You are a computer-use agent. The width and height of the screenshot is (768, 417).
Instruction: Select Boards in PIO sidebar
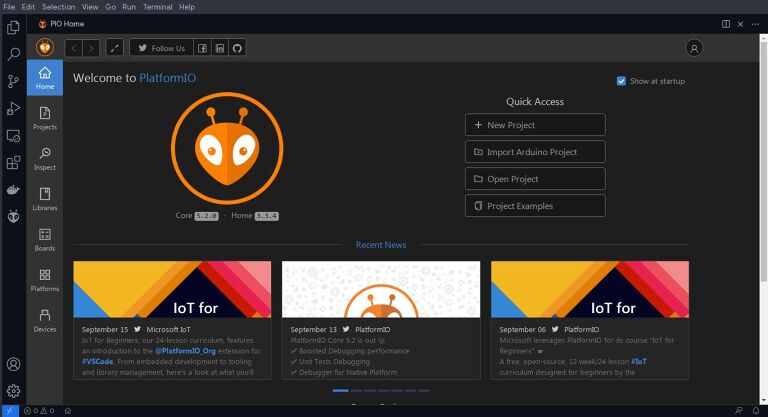[x=45, y=240]
